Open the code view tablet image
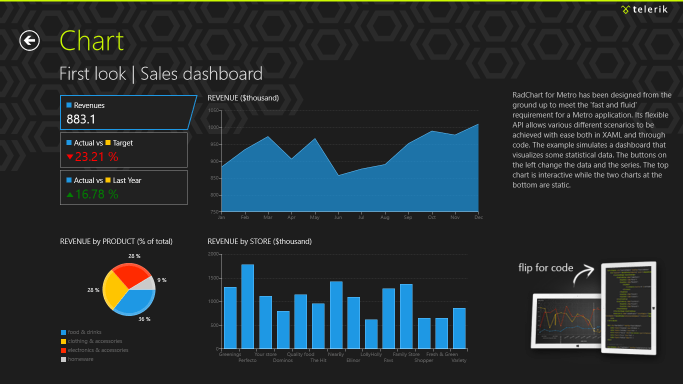This screenshot has height=384, width=683. point(629,307)
